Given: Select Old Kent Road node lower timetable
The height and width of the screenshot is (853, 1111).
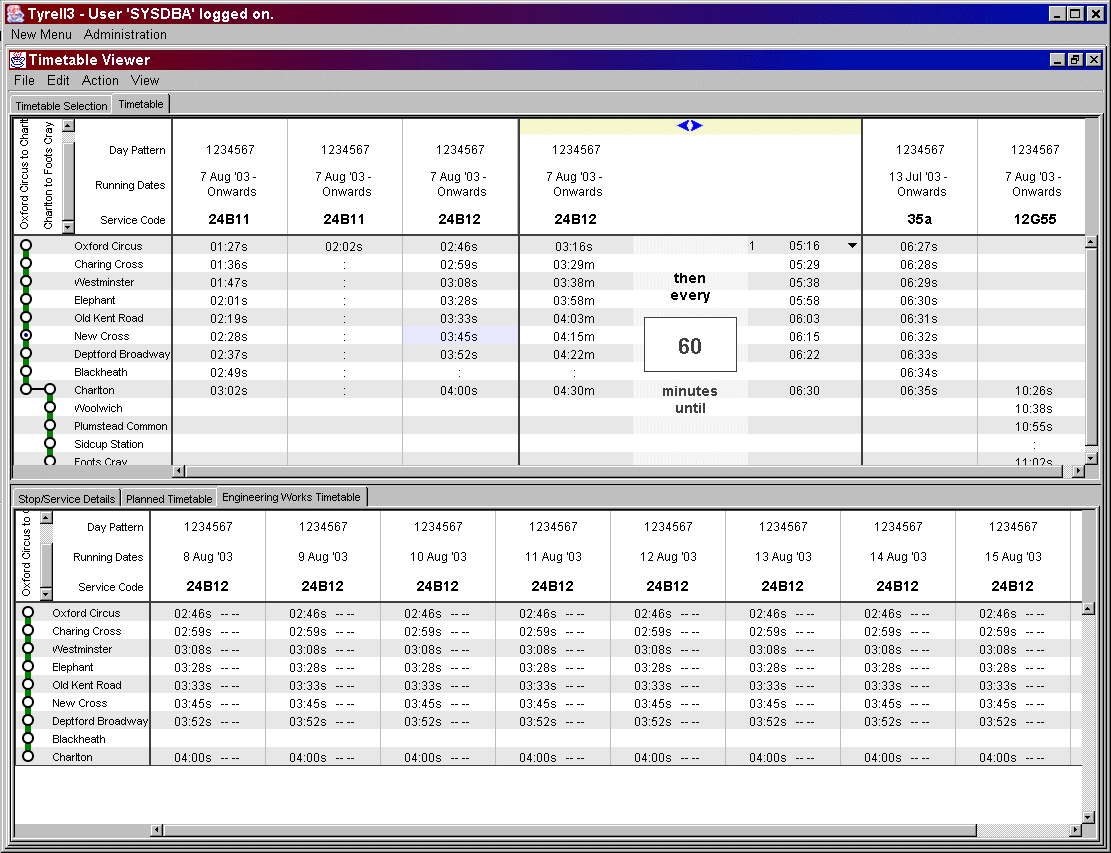Looking at the screenshot, I should pyautogui.click(x=28, y=684).
